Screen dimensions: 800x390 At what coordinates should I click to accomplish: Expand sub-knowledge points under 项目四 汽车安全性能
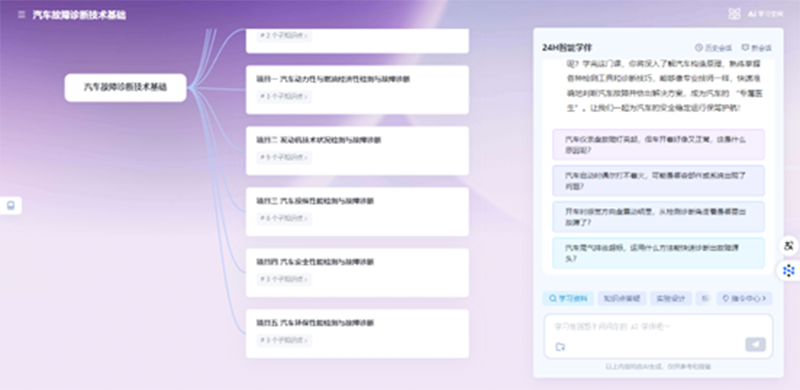point(284,279)
